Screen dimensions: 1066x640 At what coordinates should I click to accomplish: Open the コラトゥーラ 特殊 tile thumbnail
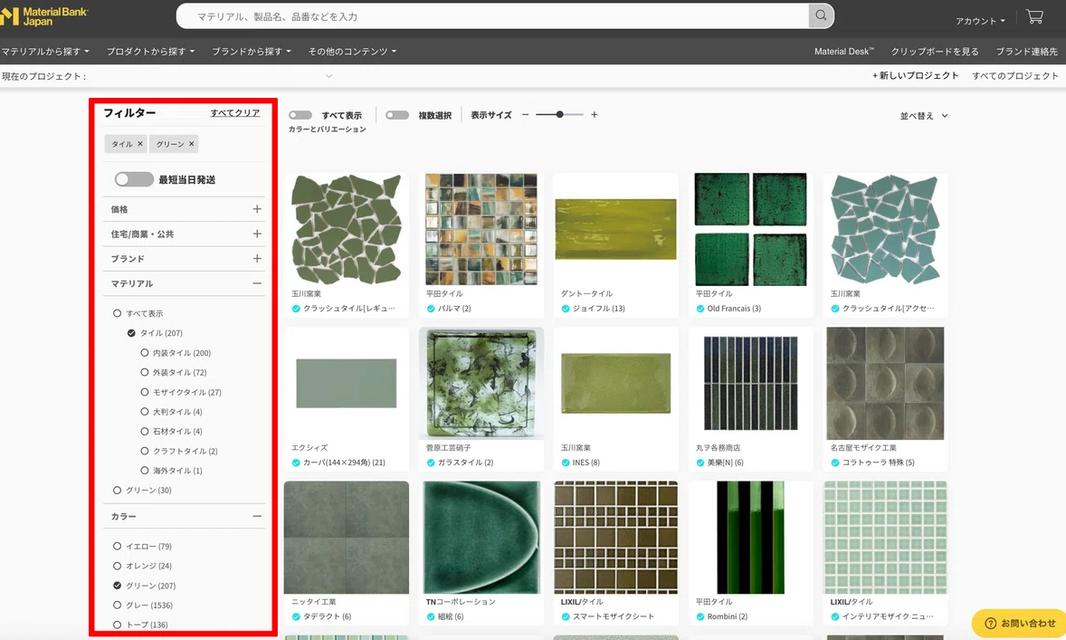[x=885, y=383]
